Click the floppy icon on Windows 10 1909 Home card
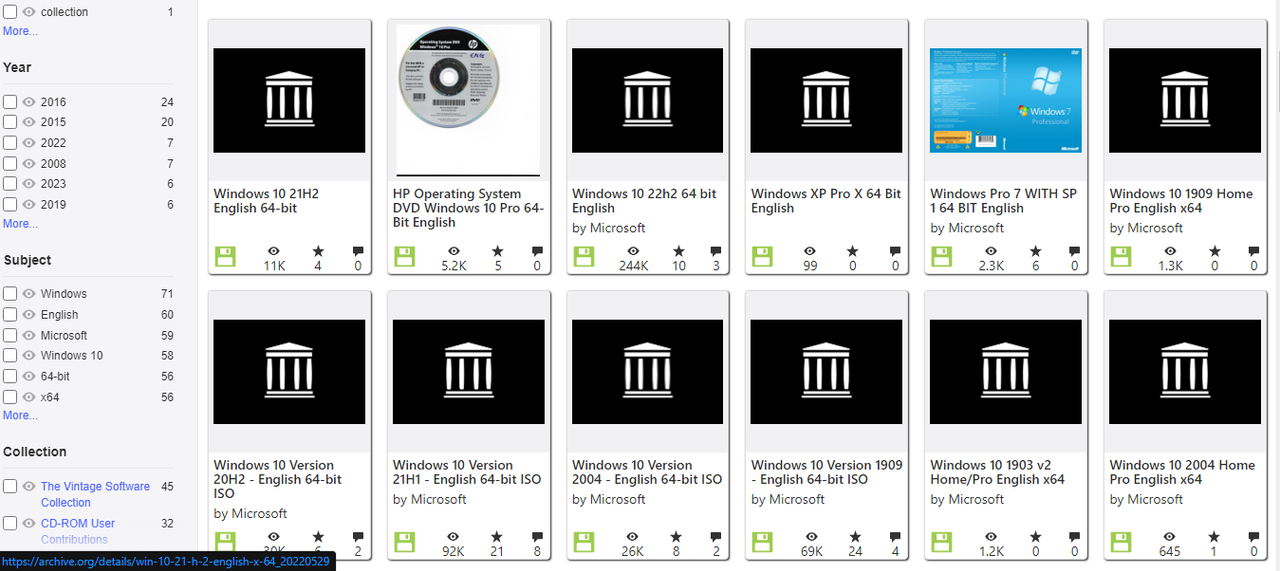Screen dimensions: 1280x571 [1120, 257]
